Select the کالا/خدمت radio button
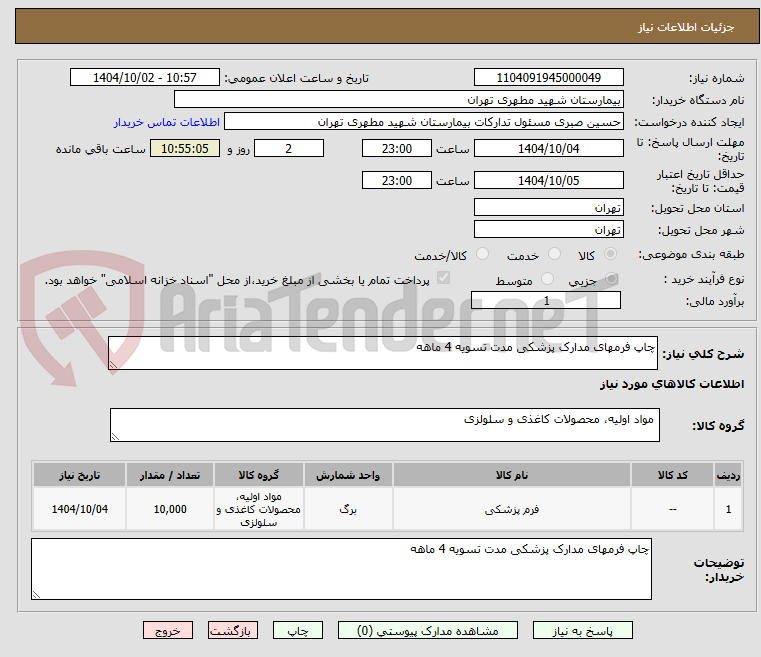Screen dimensions: 761x657 [x=482, y=254]
